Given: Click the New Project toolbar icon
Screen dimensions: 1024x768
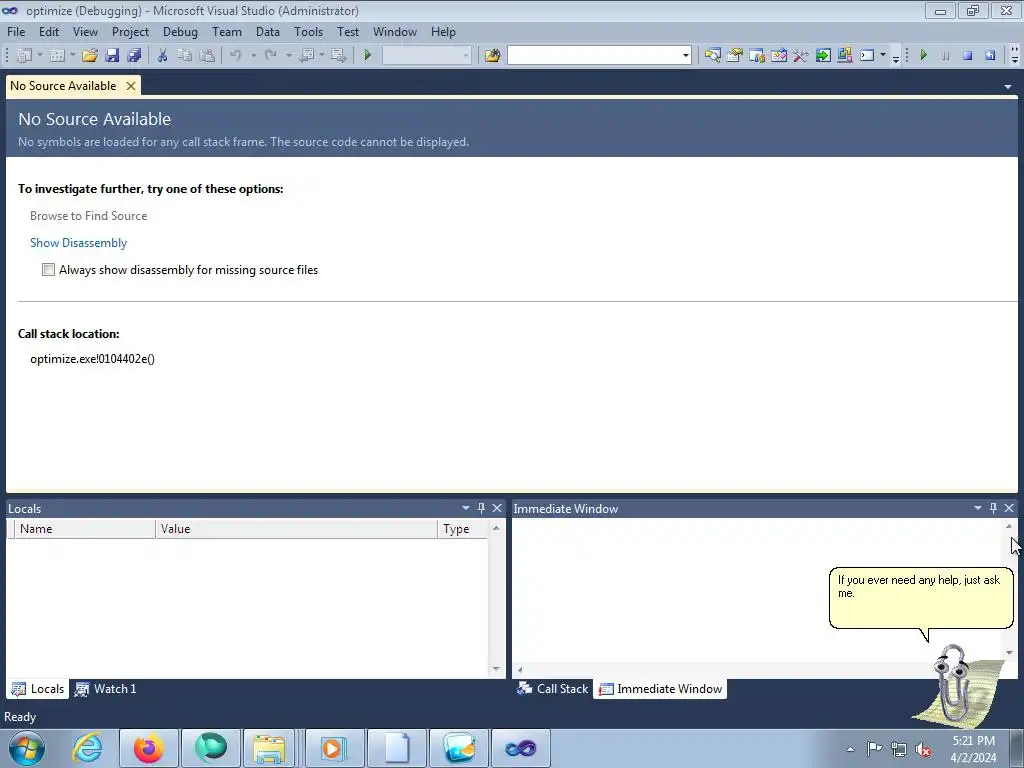Looking at the screenshot, I should point(24,56).
